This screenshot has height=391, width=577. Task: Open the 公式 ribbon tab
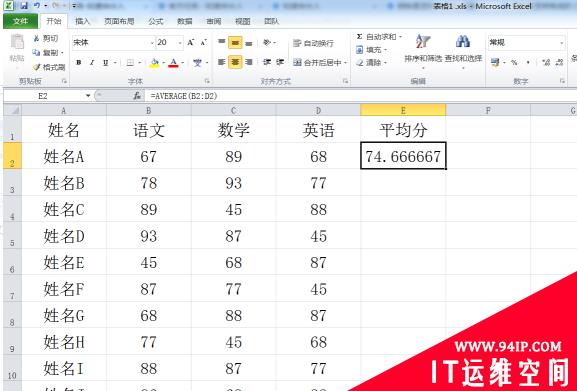click(156, 21)
